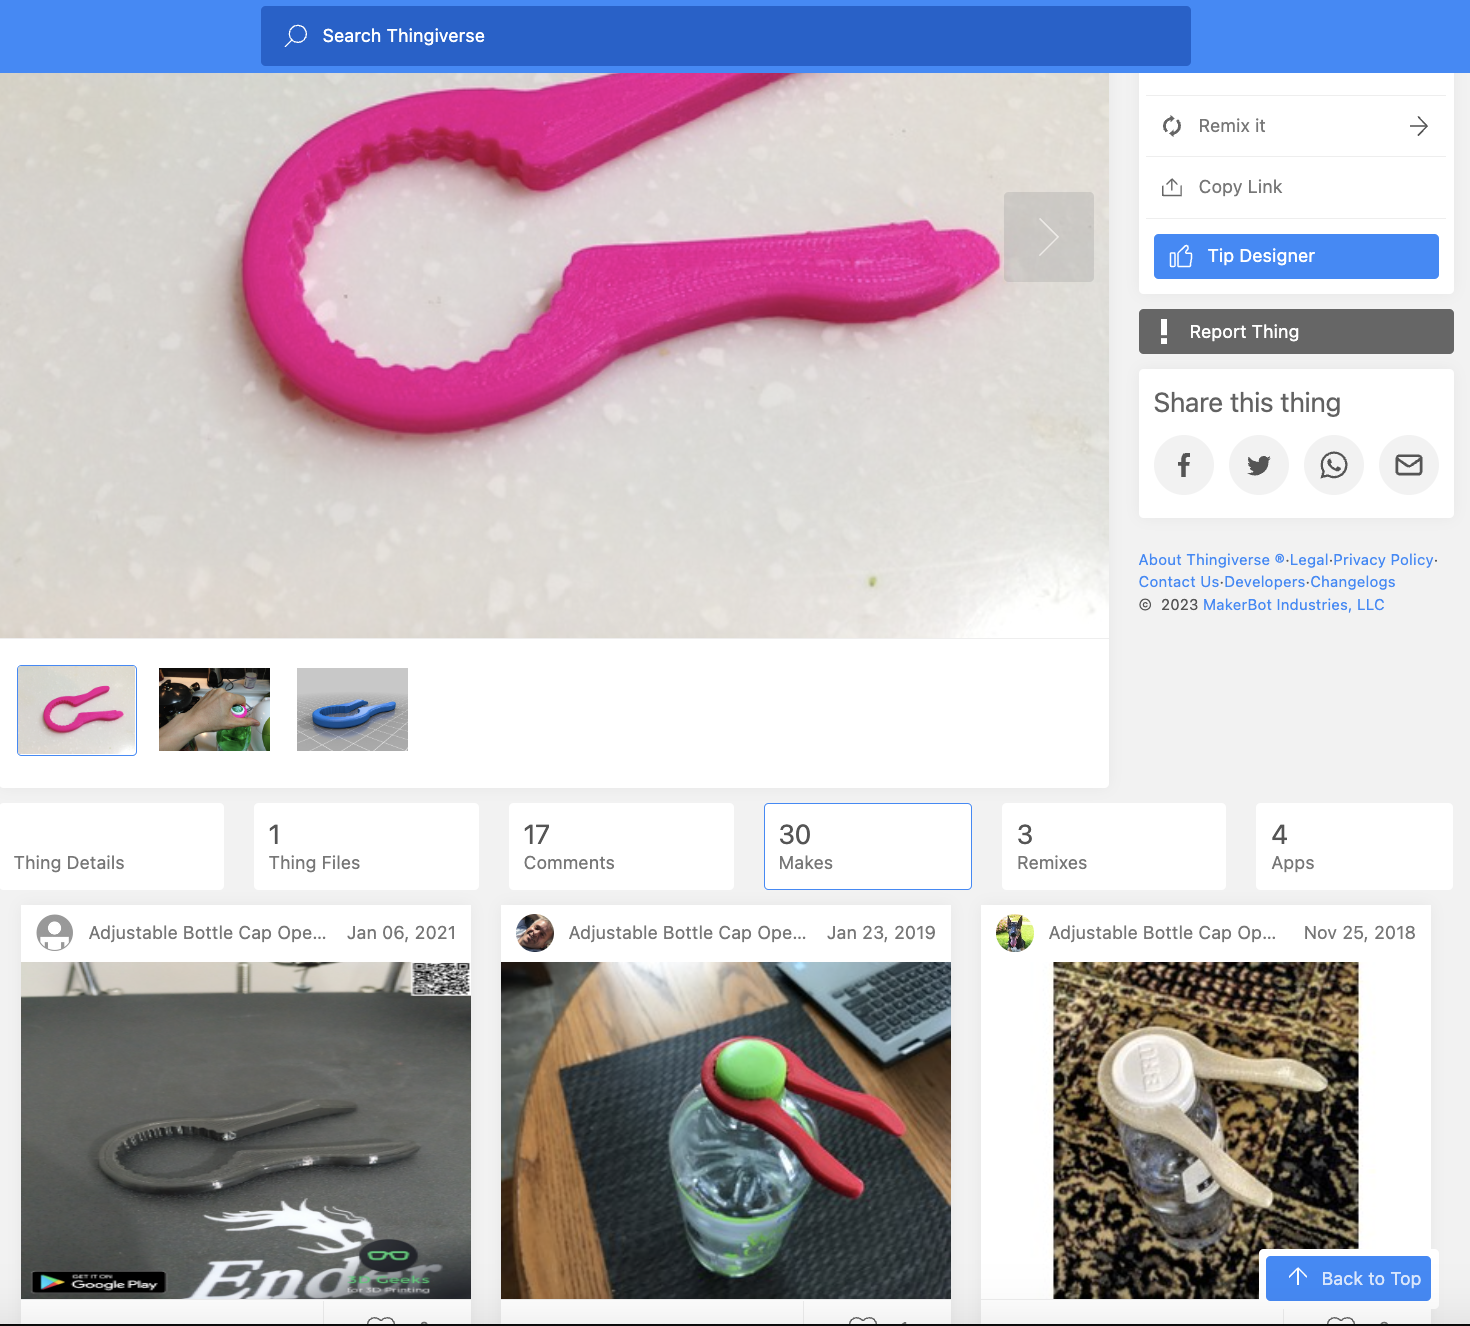Click Copy Link
Viewport: 1470px width, 1326px height.
[x=1239, y=187]
